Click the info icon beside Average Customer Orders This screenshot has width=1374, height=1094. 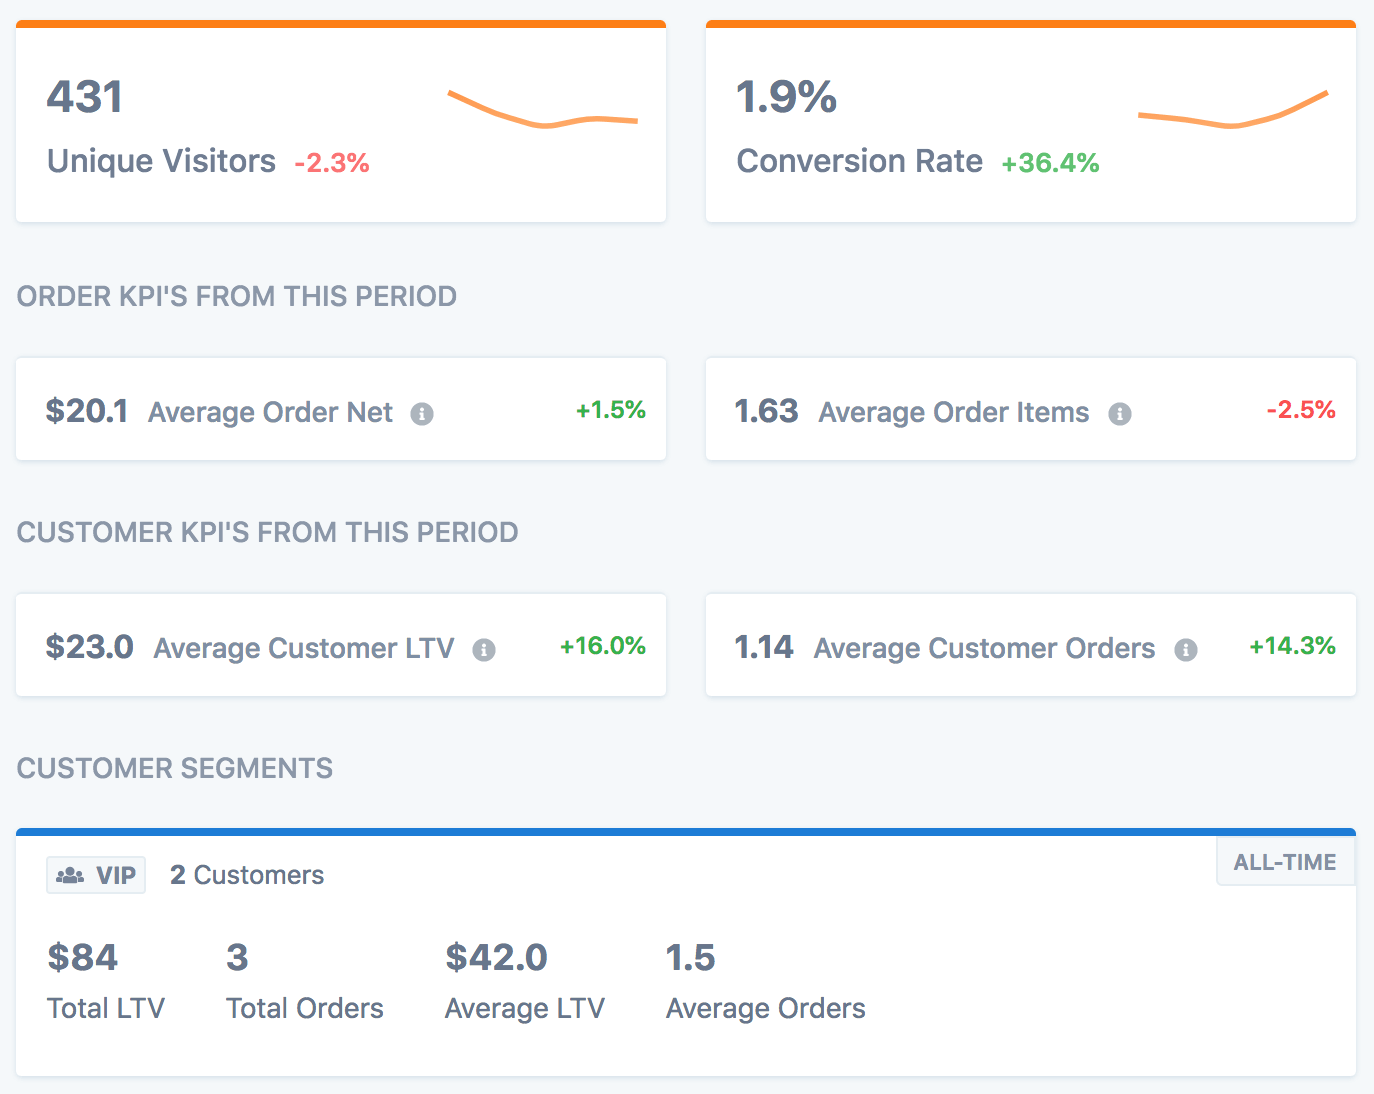pos(1186,650)
